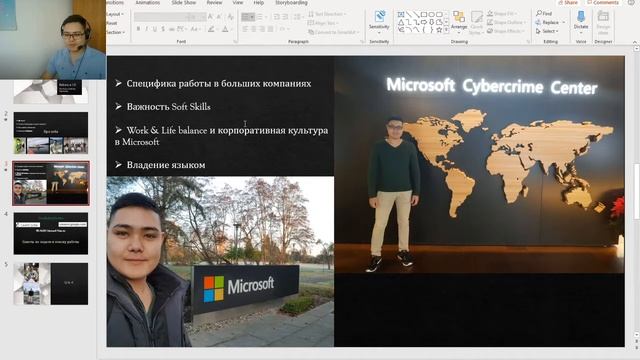Image resolution: width=640 pixels, height=360 pixels.
Task: Open the Help tab
Action: pyautogui.click(x=259, y=2)
